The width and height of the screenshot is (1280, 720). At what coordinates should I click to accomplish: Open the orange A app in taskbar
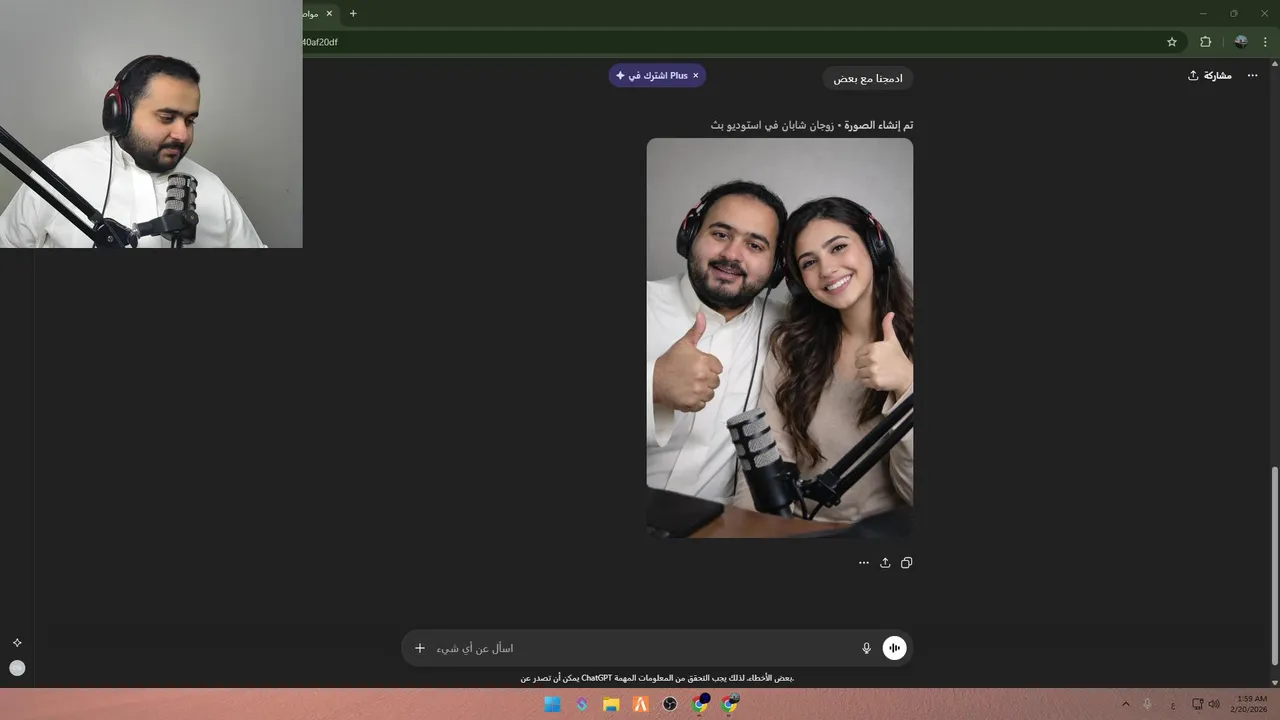641,705
